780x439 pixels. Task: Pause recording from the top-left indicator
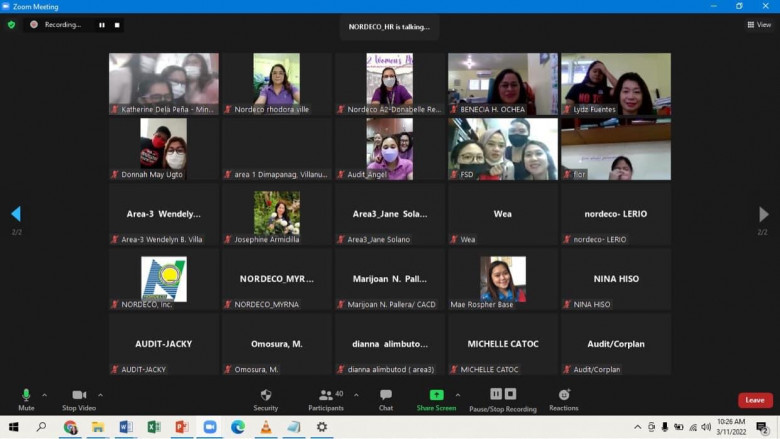101,24
